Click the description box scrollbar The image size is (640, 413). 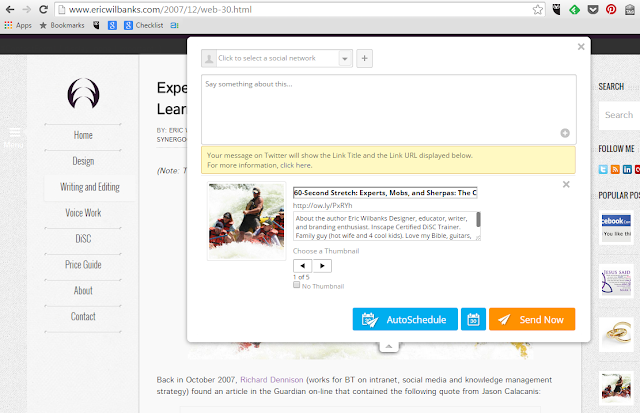click(478, 220)
